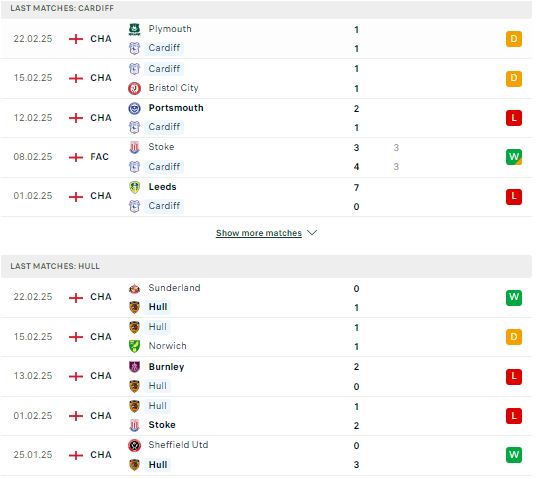The height and width of the screenshot is (479, 540).
Task: Click the Sheffield Utd club crest
Action: tap(134, 446)
